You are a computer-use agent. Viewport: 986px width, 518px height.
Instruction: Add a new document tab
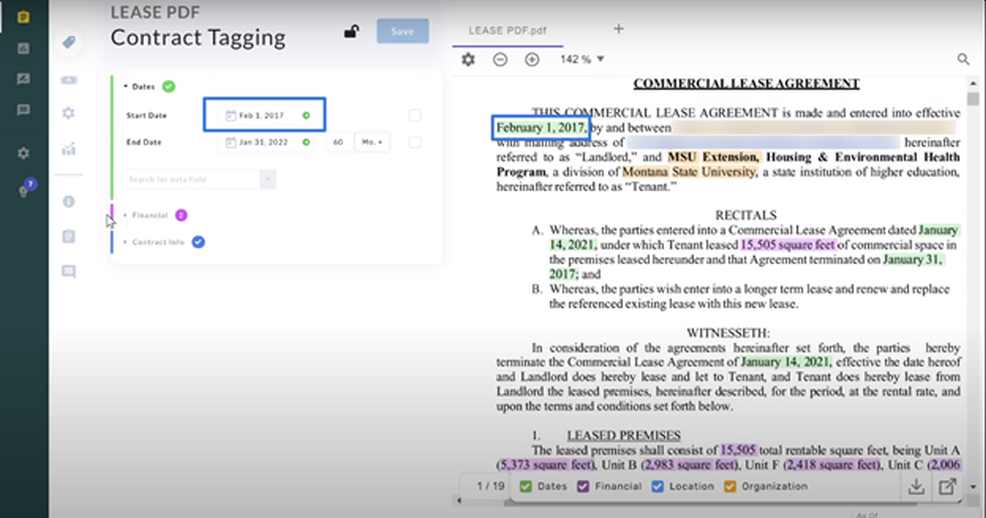[x=618, y=29]
